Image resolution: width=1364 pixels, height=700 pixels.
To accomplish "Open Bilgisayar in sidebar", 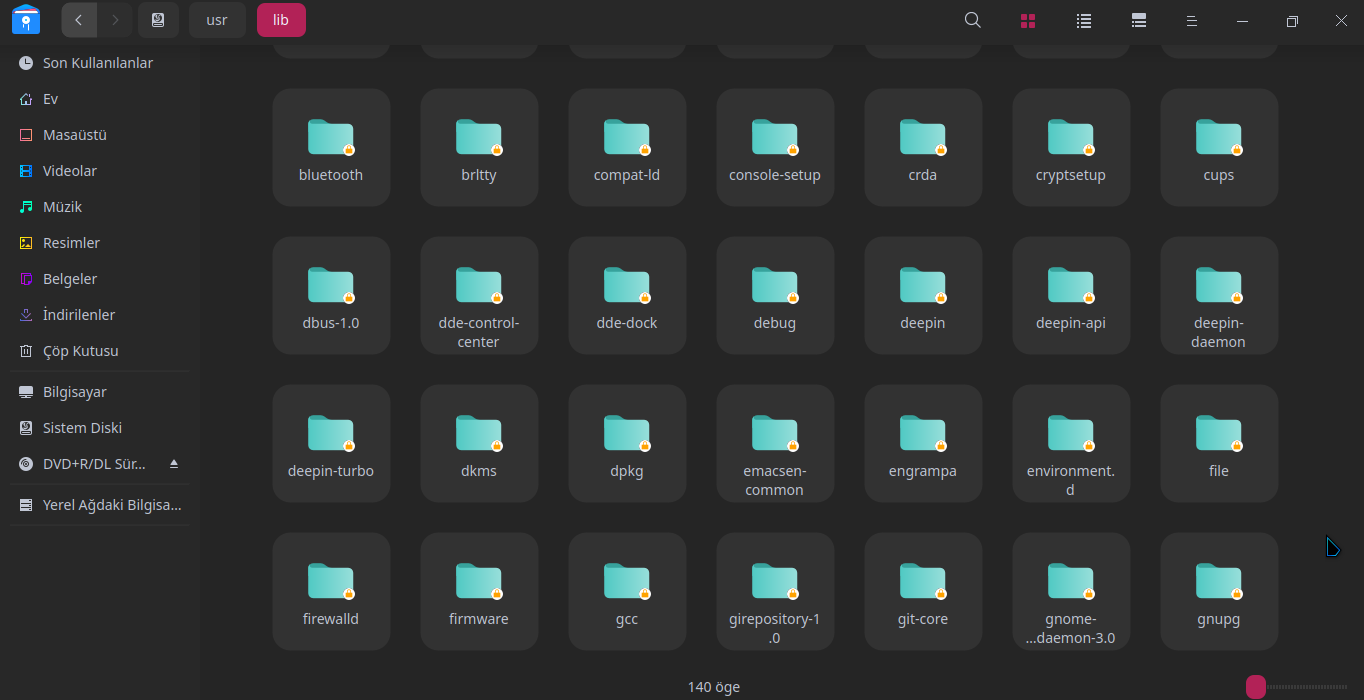I will [100, 392].
